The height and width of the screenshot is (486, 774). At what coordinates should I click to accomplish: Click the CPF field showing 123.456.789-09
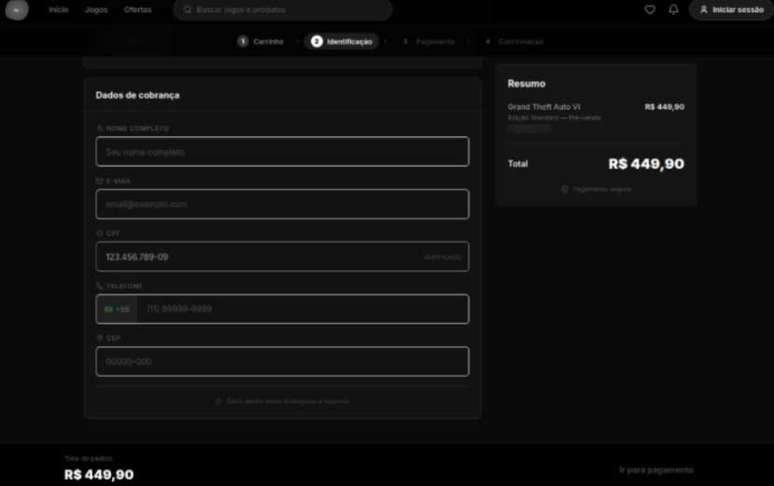coord(282,257)
